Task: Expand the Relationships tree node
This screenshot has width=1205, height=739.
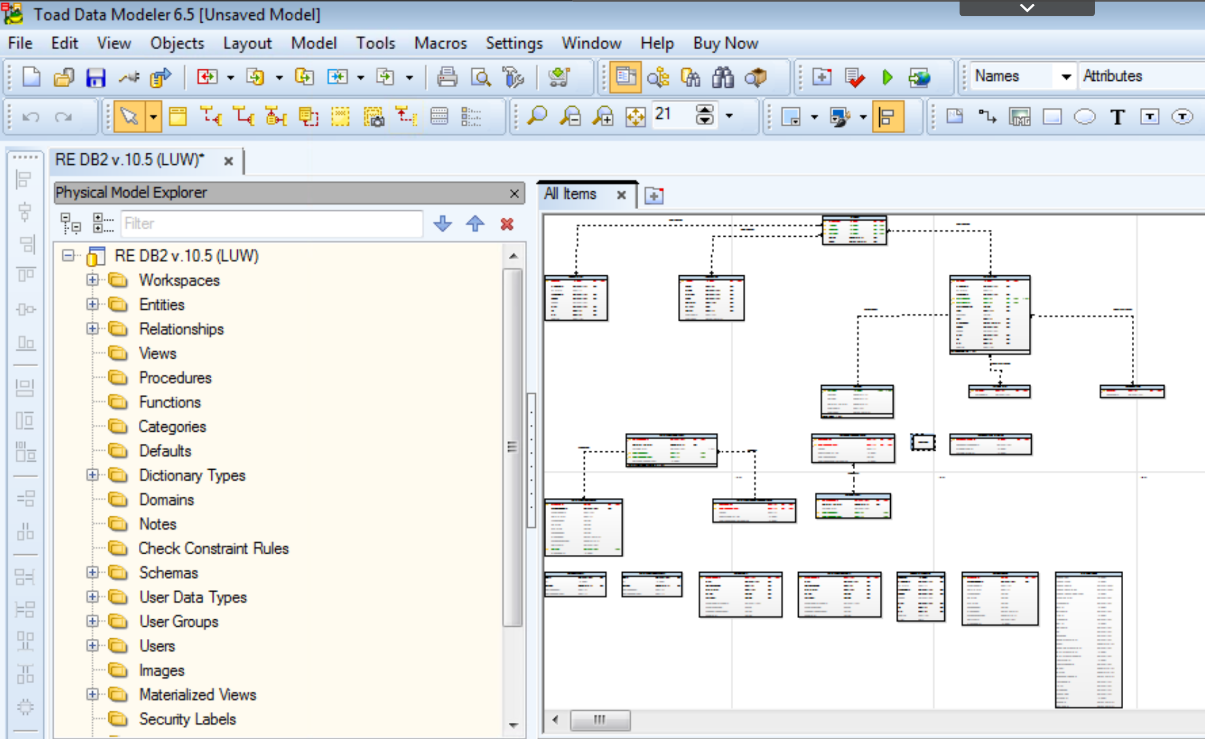Action: 93,329
